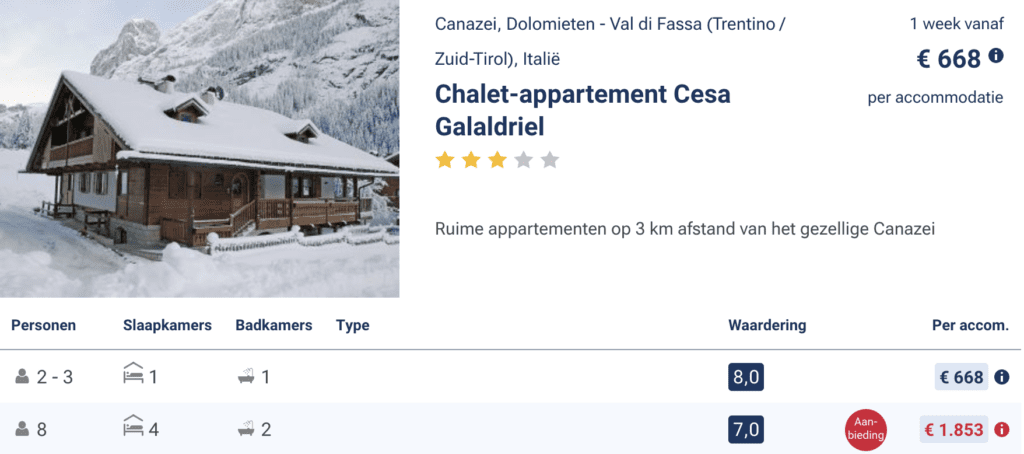Click the three-star rating of the chalet
Screen dimensions: 1024x454
(497, 160)
